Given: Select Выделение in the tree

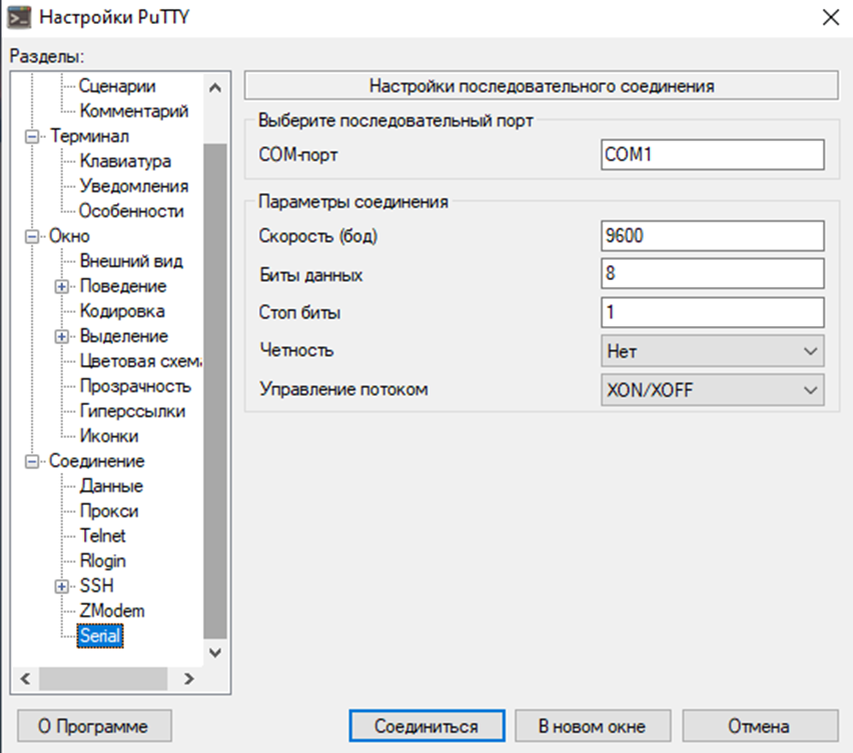Looking at the screenshot, I should tap(124, 336).
